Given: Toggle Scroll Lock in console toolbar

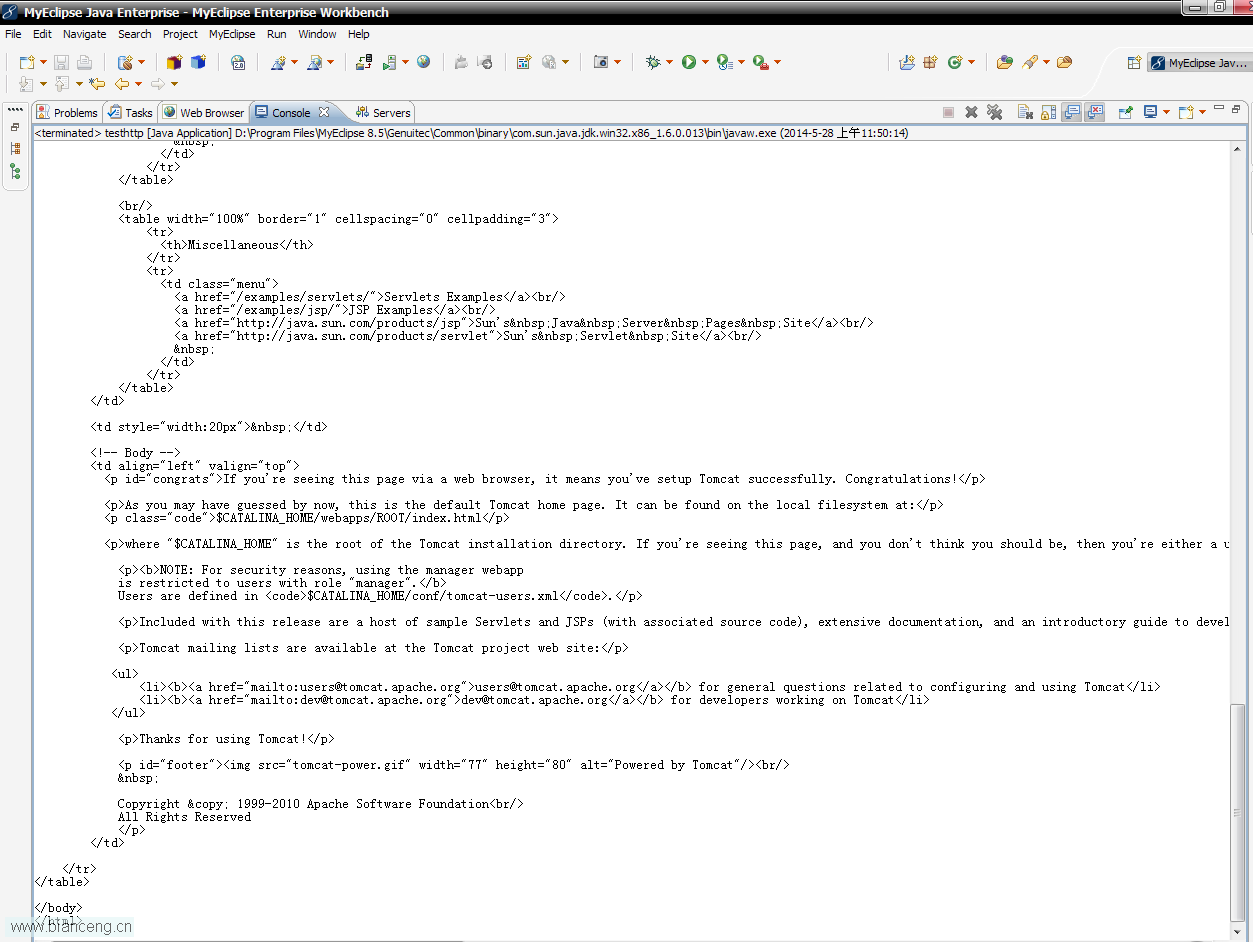Looking at the screenshot, I should click(1048, 112).
